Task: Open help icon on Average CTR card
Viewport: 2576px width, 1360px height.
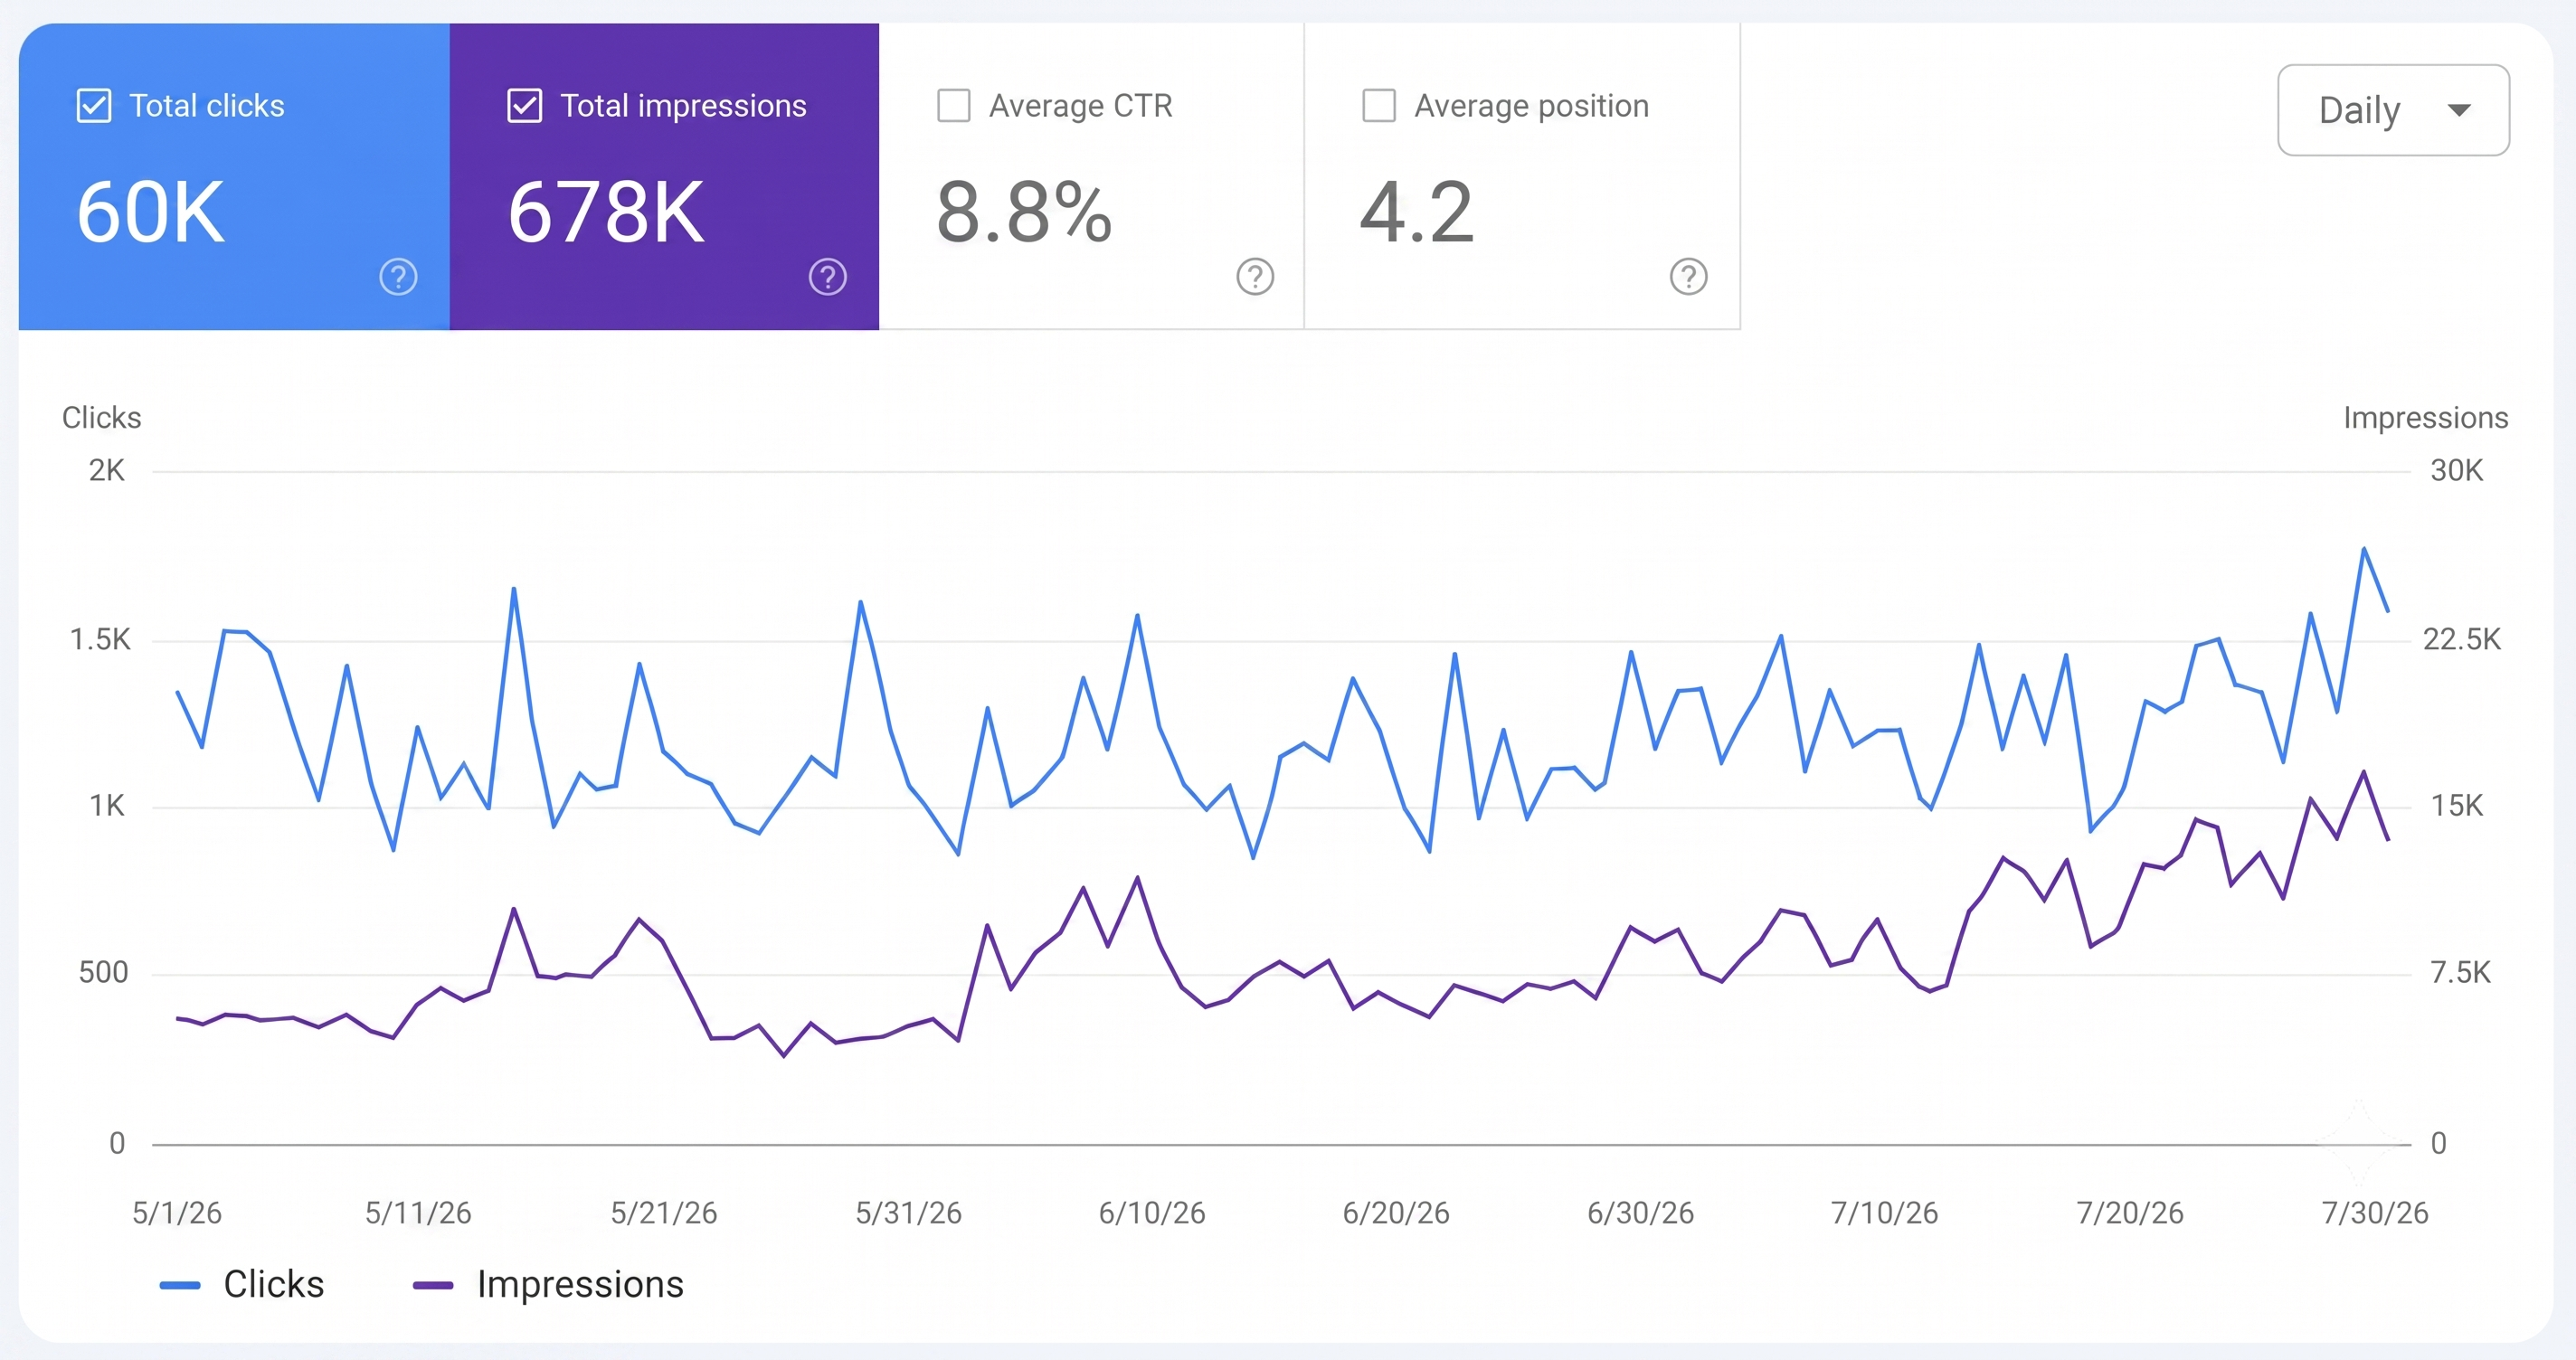Action: pyautogui.click(x=1255, y=277)
